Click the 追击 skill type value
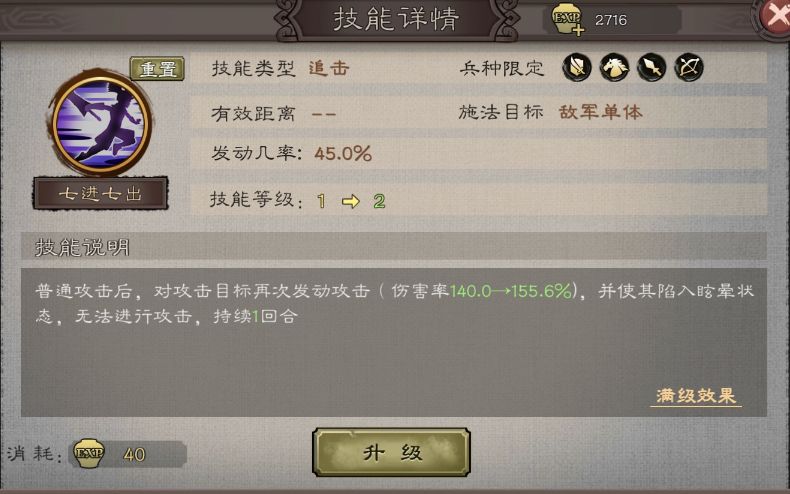 (x=329, y=68)
